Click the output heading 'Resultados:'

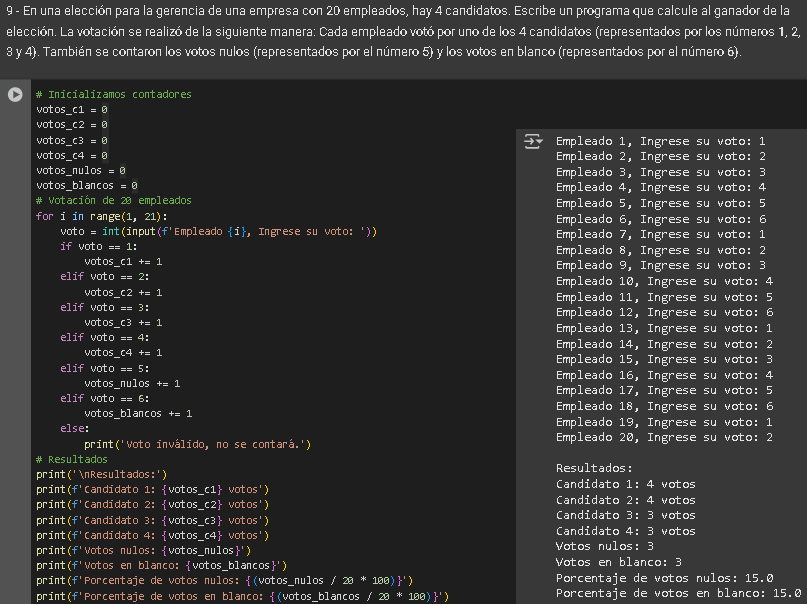pyautogui.click(x=594, y=468)
